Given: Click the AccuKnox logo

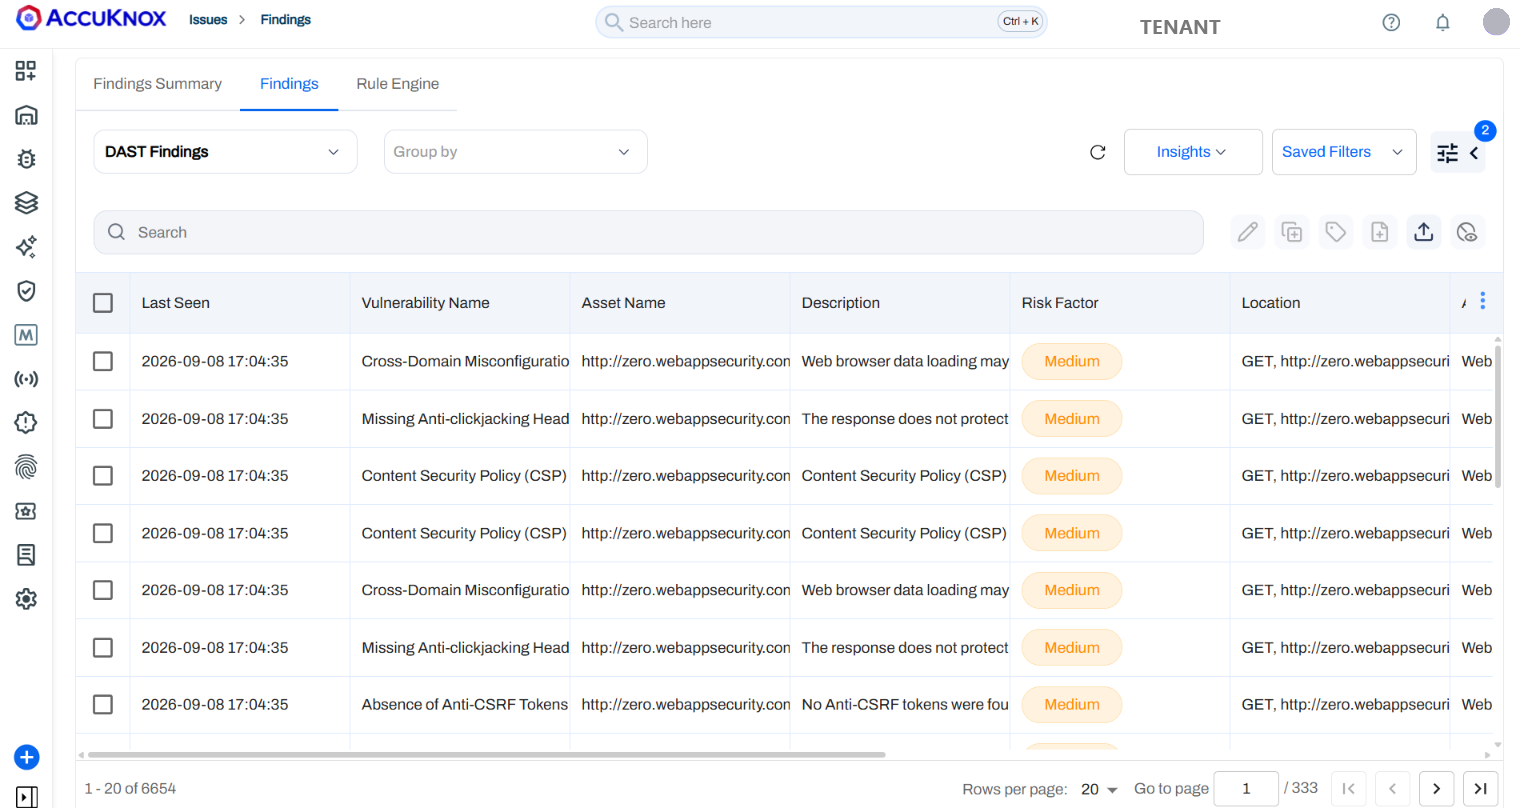Looking at the screenshot, I should (91, 18).
